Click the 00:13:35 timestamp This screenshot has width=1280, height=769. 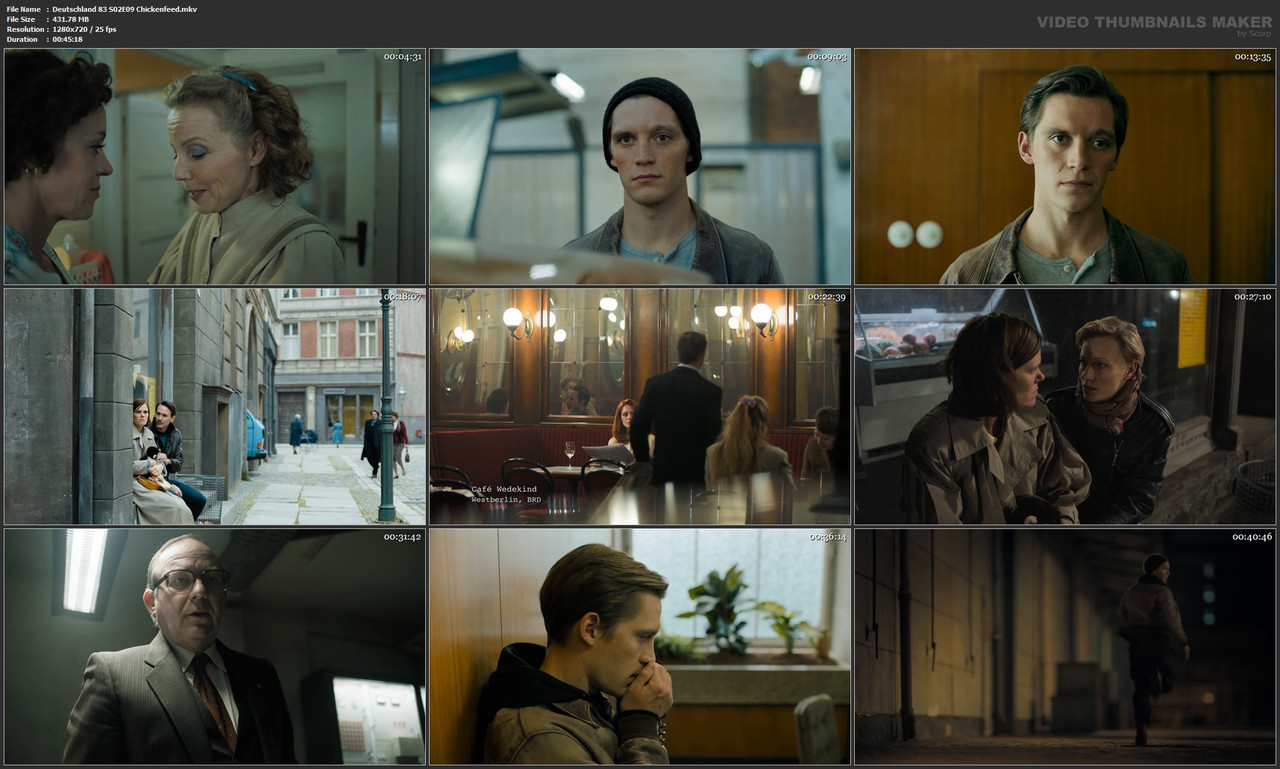(x=1252, y=57)
